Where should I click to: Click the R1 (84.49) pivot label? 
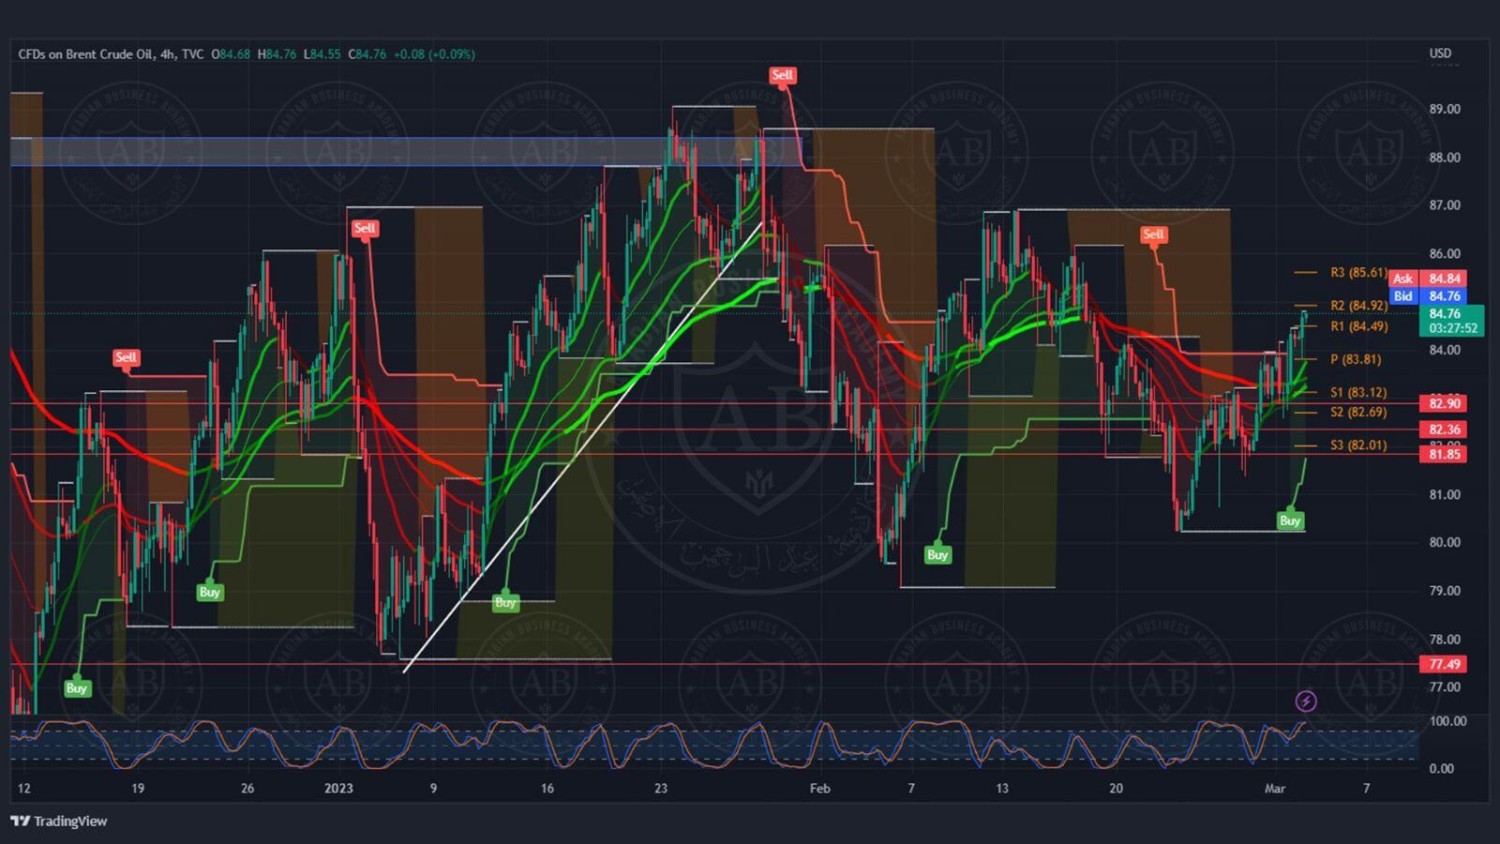pos(1358,326)
